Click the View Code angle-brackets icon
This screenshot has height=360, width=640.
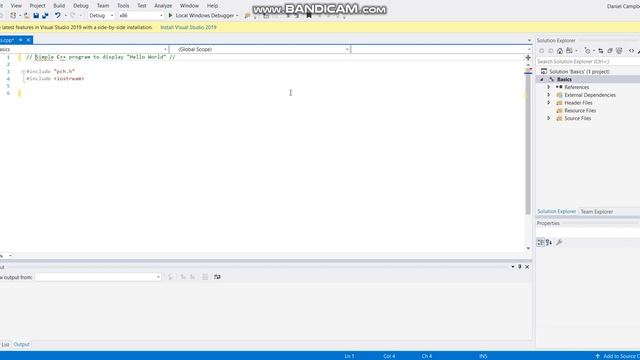pyautogui.click(x=631, y=51)
